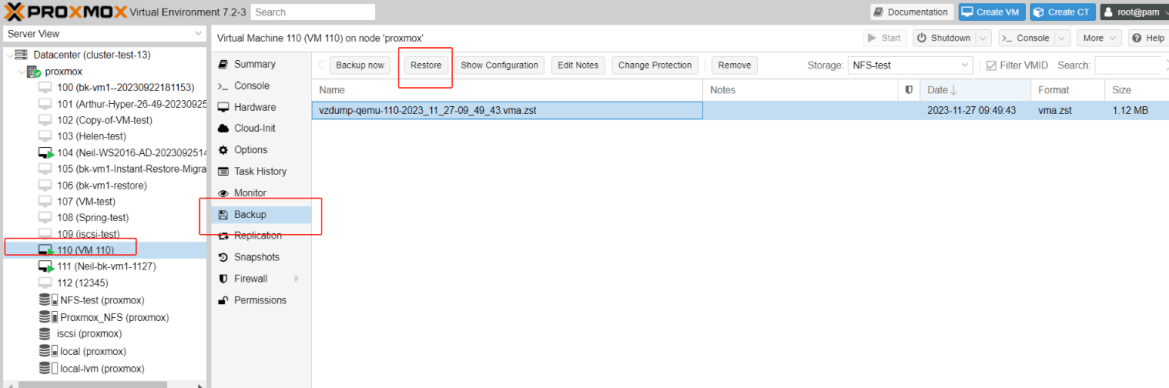
Task: Click the Backup floppy disk icon
Action: (223, 215)
